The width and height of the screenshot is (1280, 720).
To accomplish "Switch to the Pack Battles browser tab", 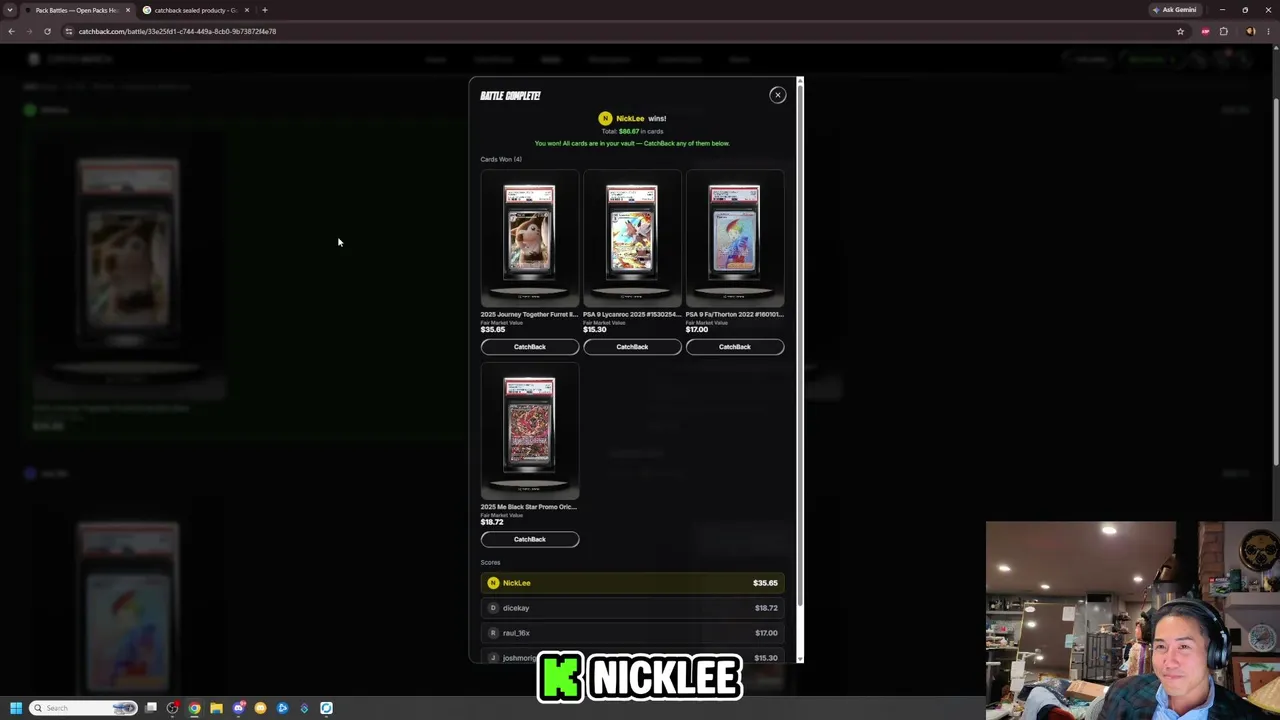I will (78, 10).
